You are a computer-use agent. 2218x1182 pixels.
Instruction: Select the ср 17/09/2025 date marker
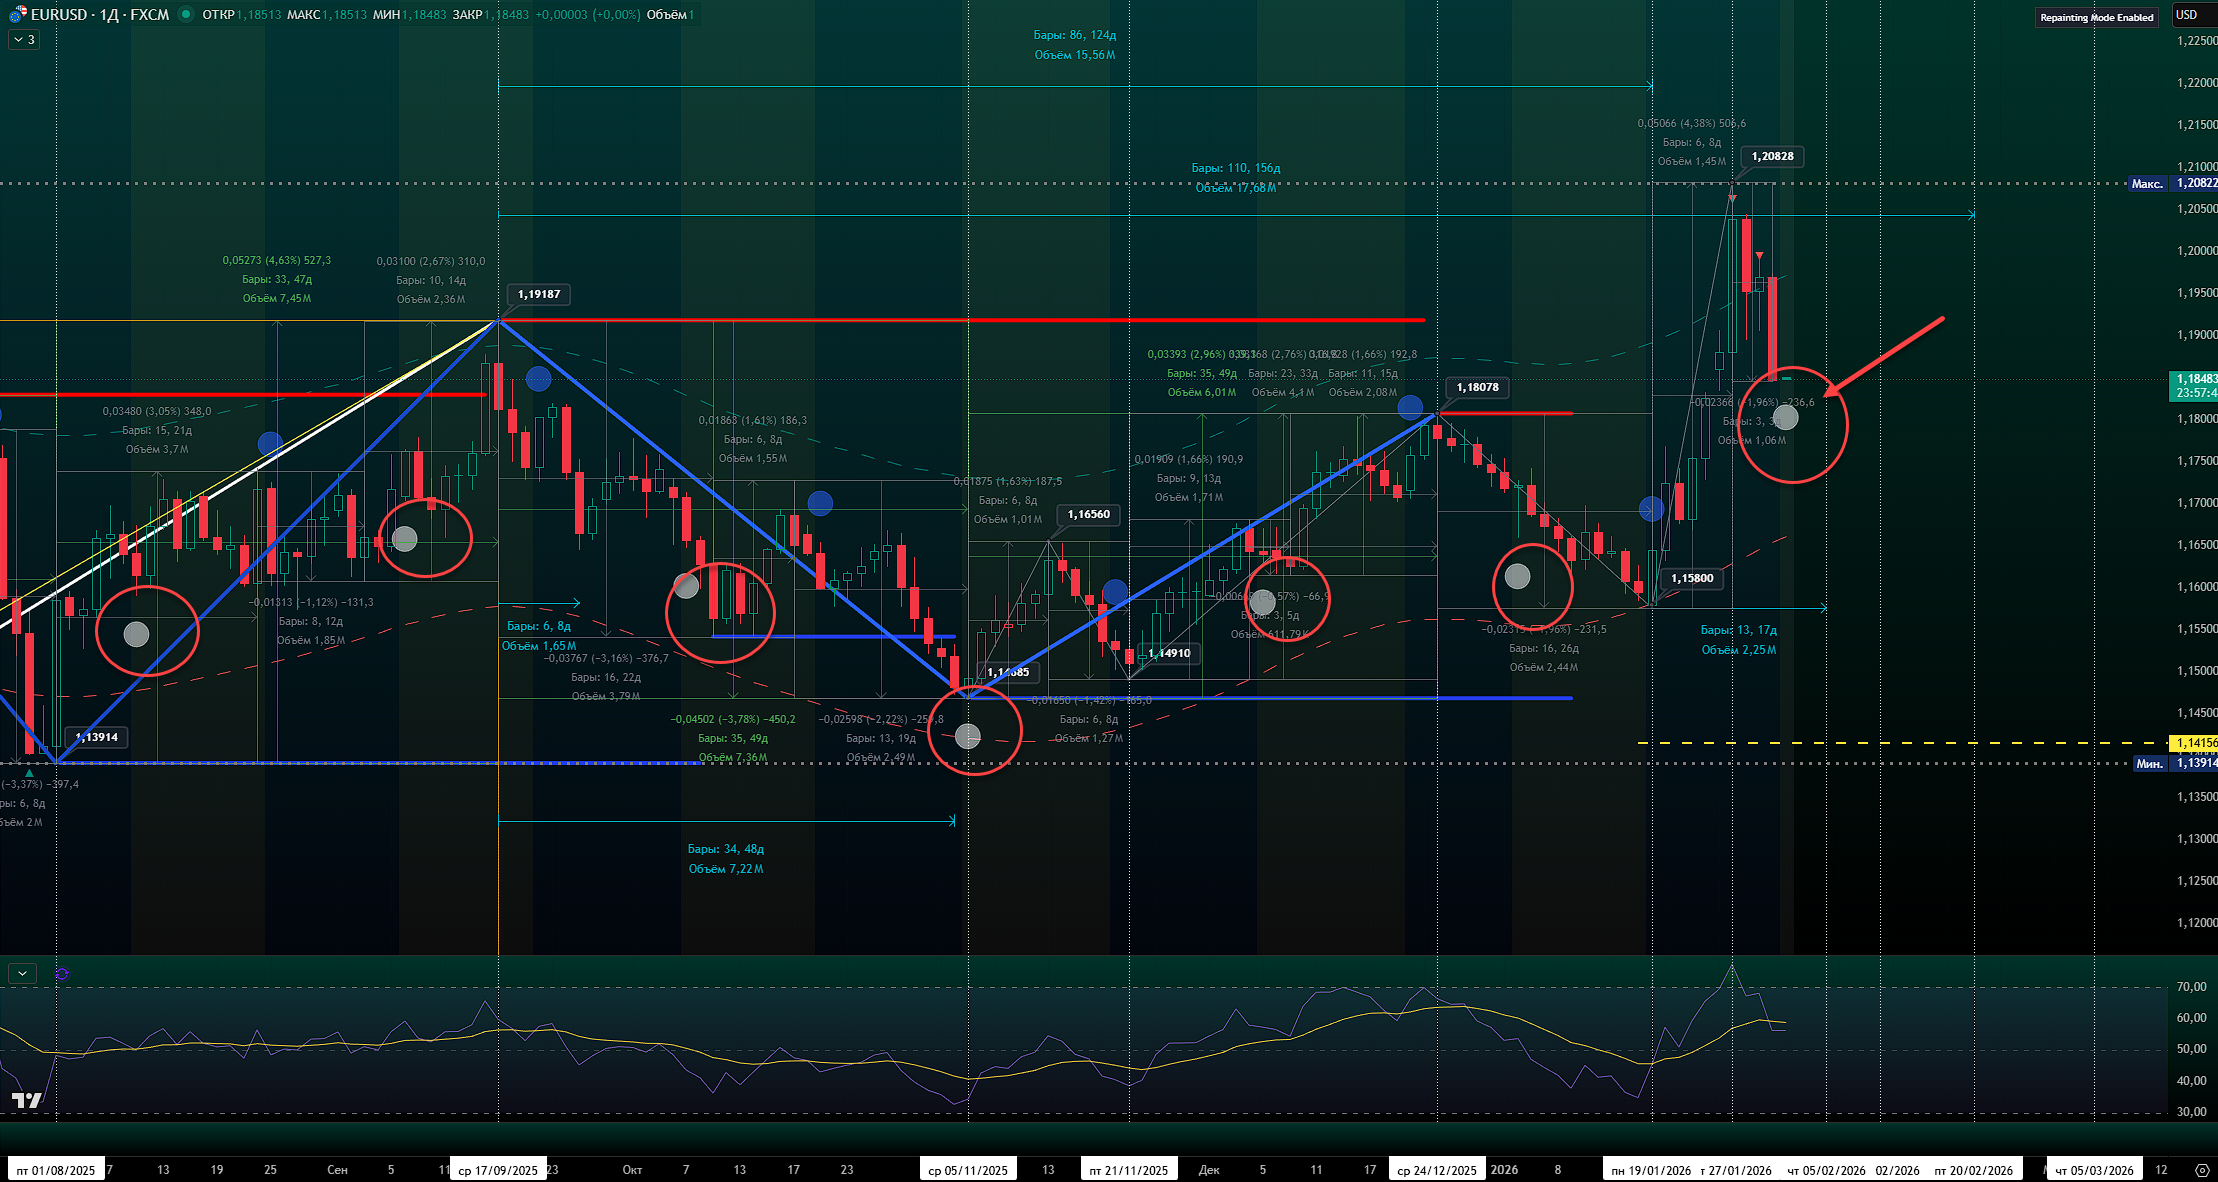pyautogui.click(x=498, y=1170)
